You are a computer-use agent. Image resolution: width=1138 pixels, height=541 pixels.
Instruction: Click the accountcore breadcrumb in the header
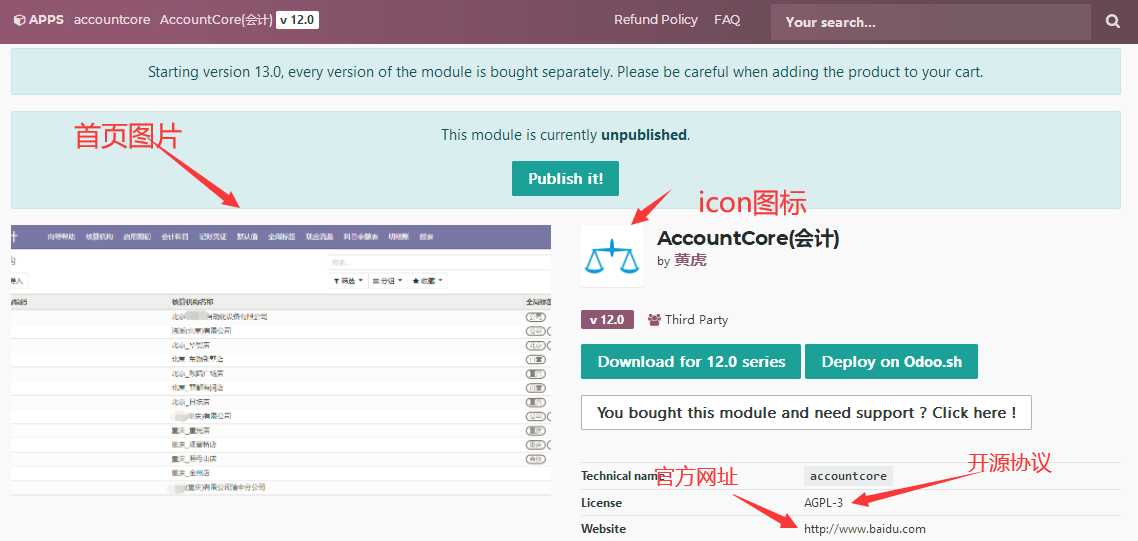(112, 20)
